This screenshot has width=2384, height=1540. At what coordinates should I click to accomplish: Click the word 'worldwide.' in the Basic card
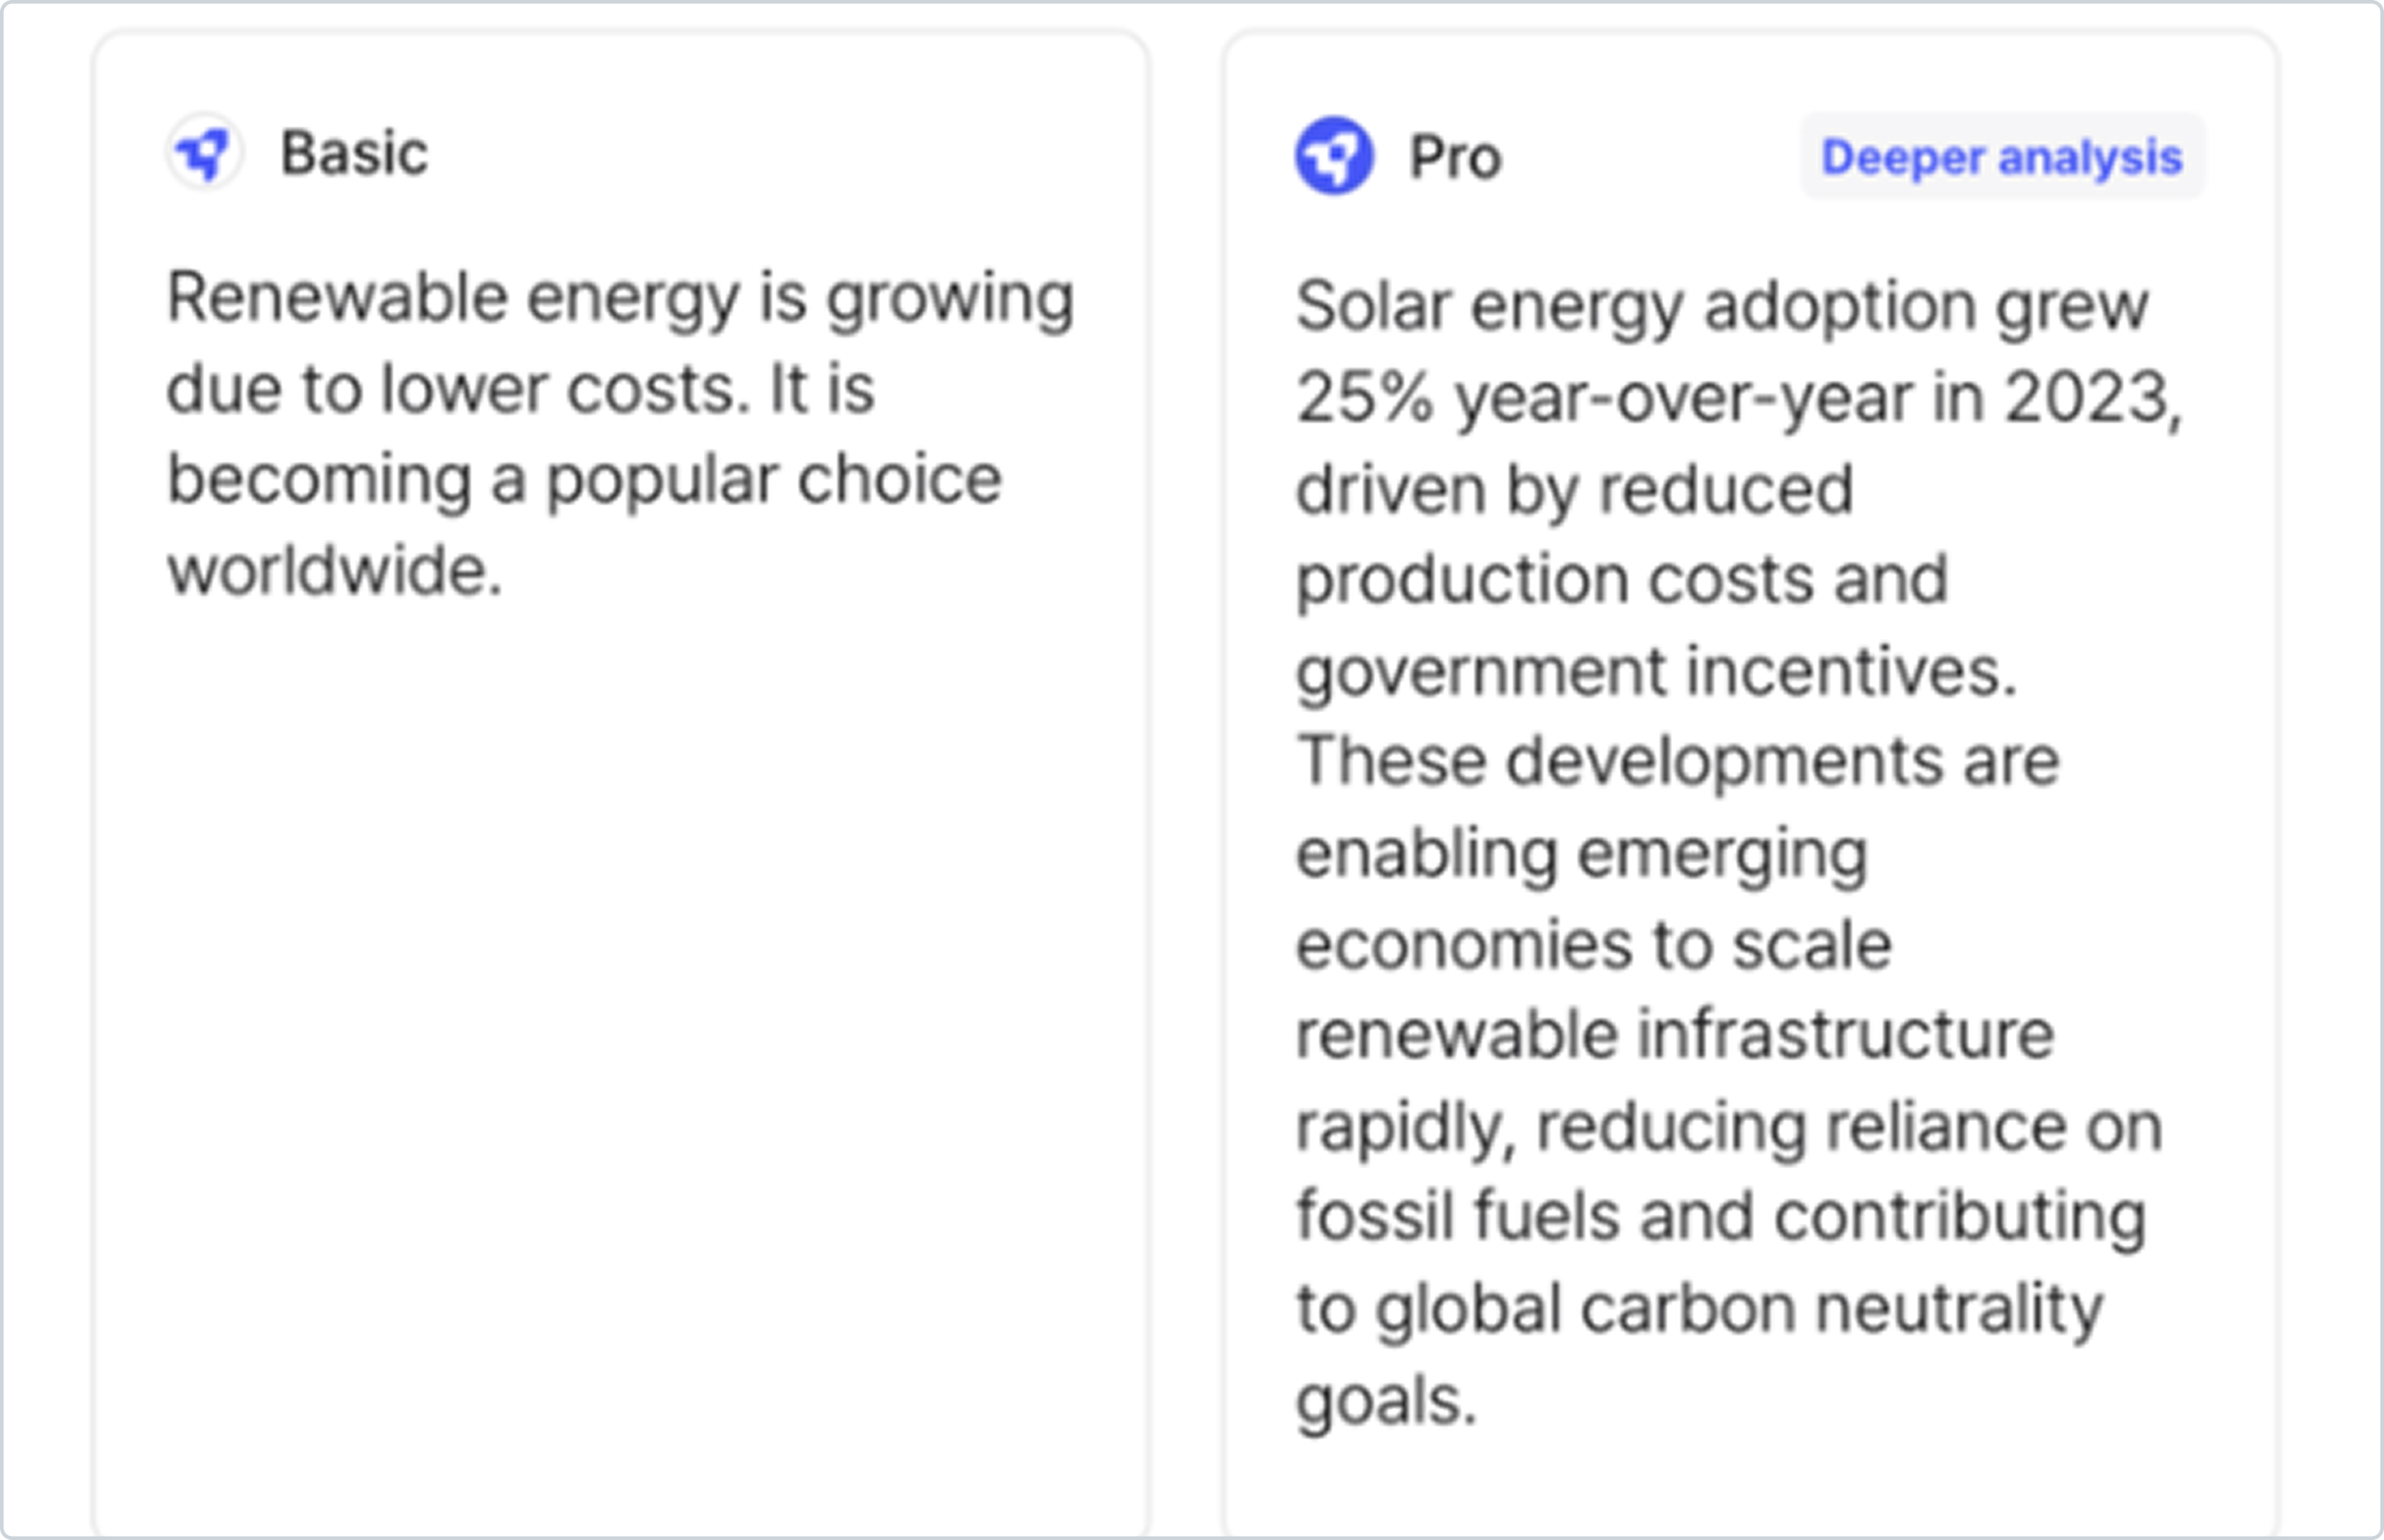click(334, 571)
